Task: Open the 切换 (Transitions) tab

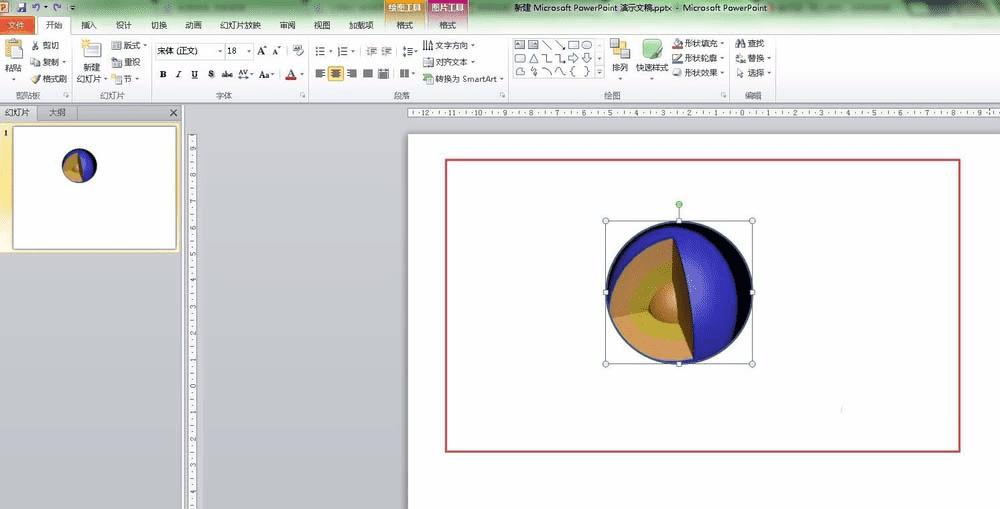Action: coord(159,26)
